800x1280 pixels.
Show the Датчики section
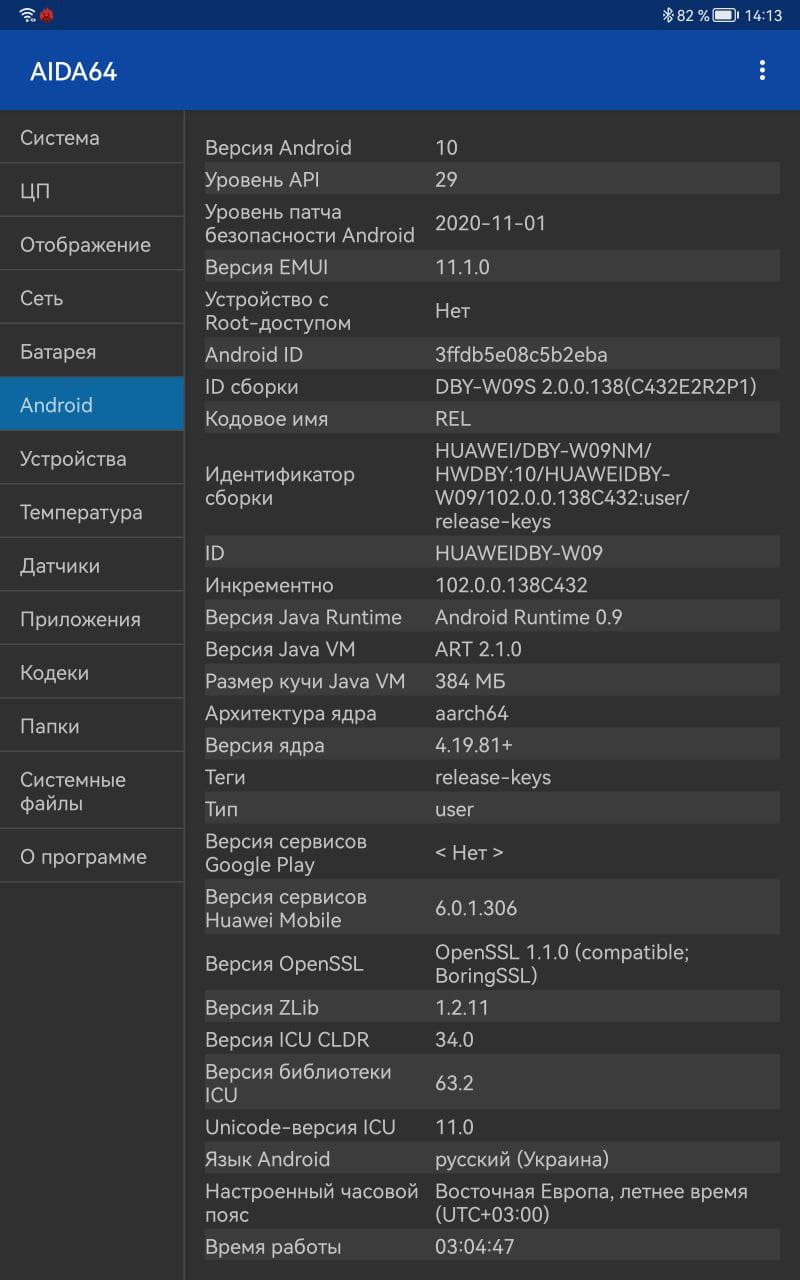tap(92, 566)
